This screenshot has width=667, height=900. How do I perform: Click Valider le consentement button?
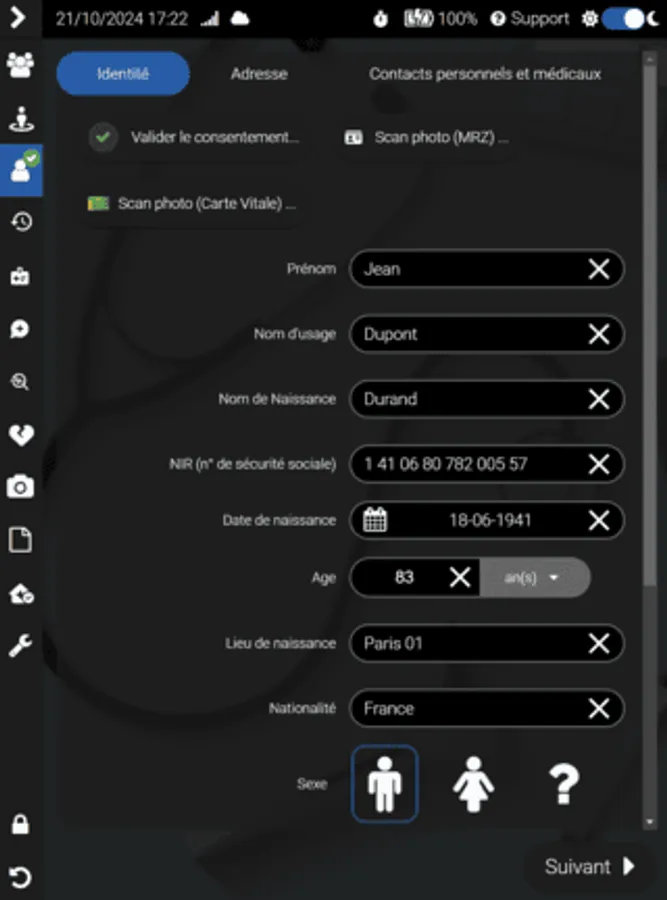click(194, 138)
